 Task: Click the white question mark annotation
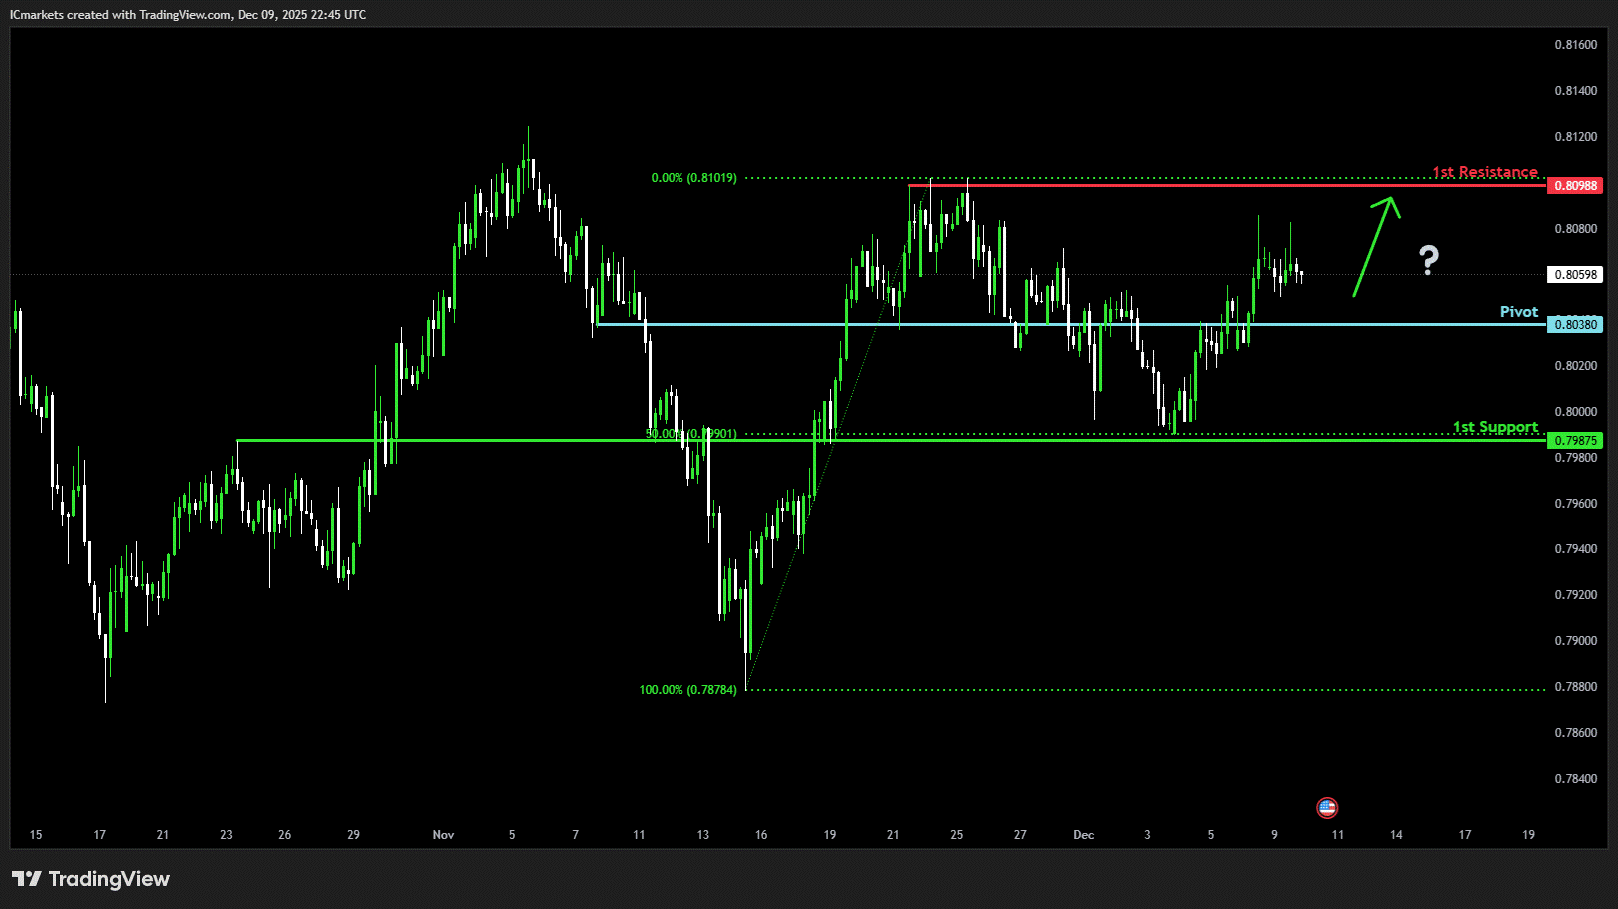[1429, 260]
